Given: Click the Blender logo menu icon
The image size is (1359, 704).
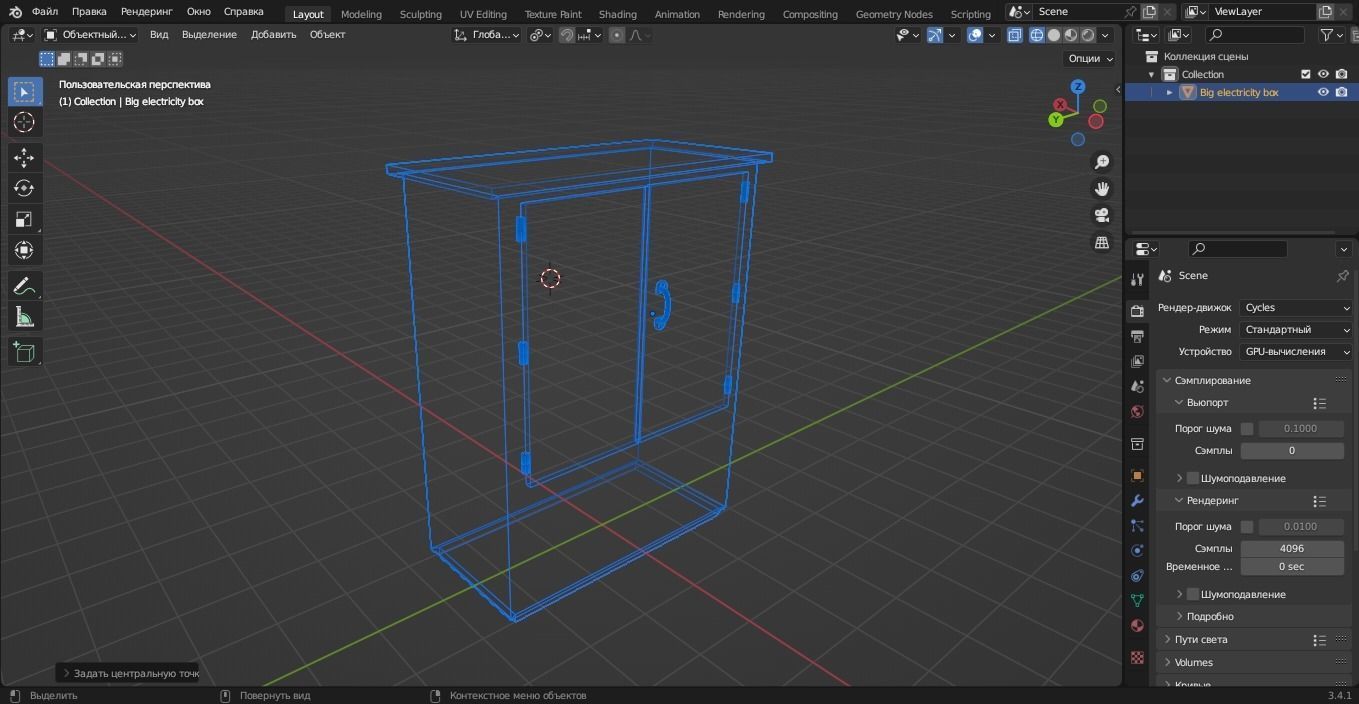Looking at the screenshot, I should [15, 12].
